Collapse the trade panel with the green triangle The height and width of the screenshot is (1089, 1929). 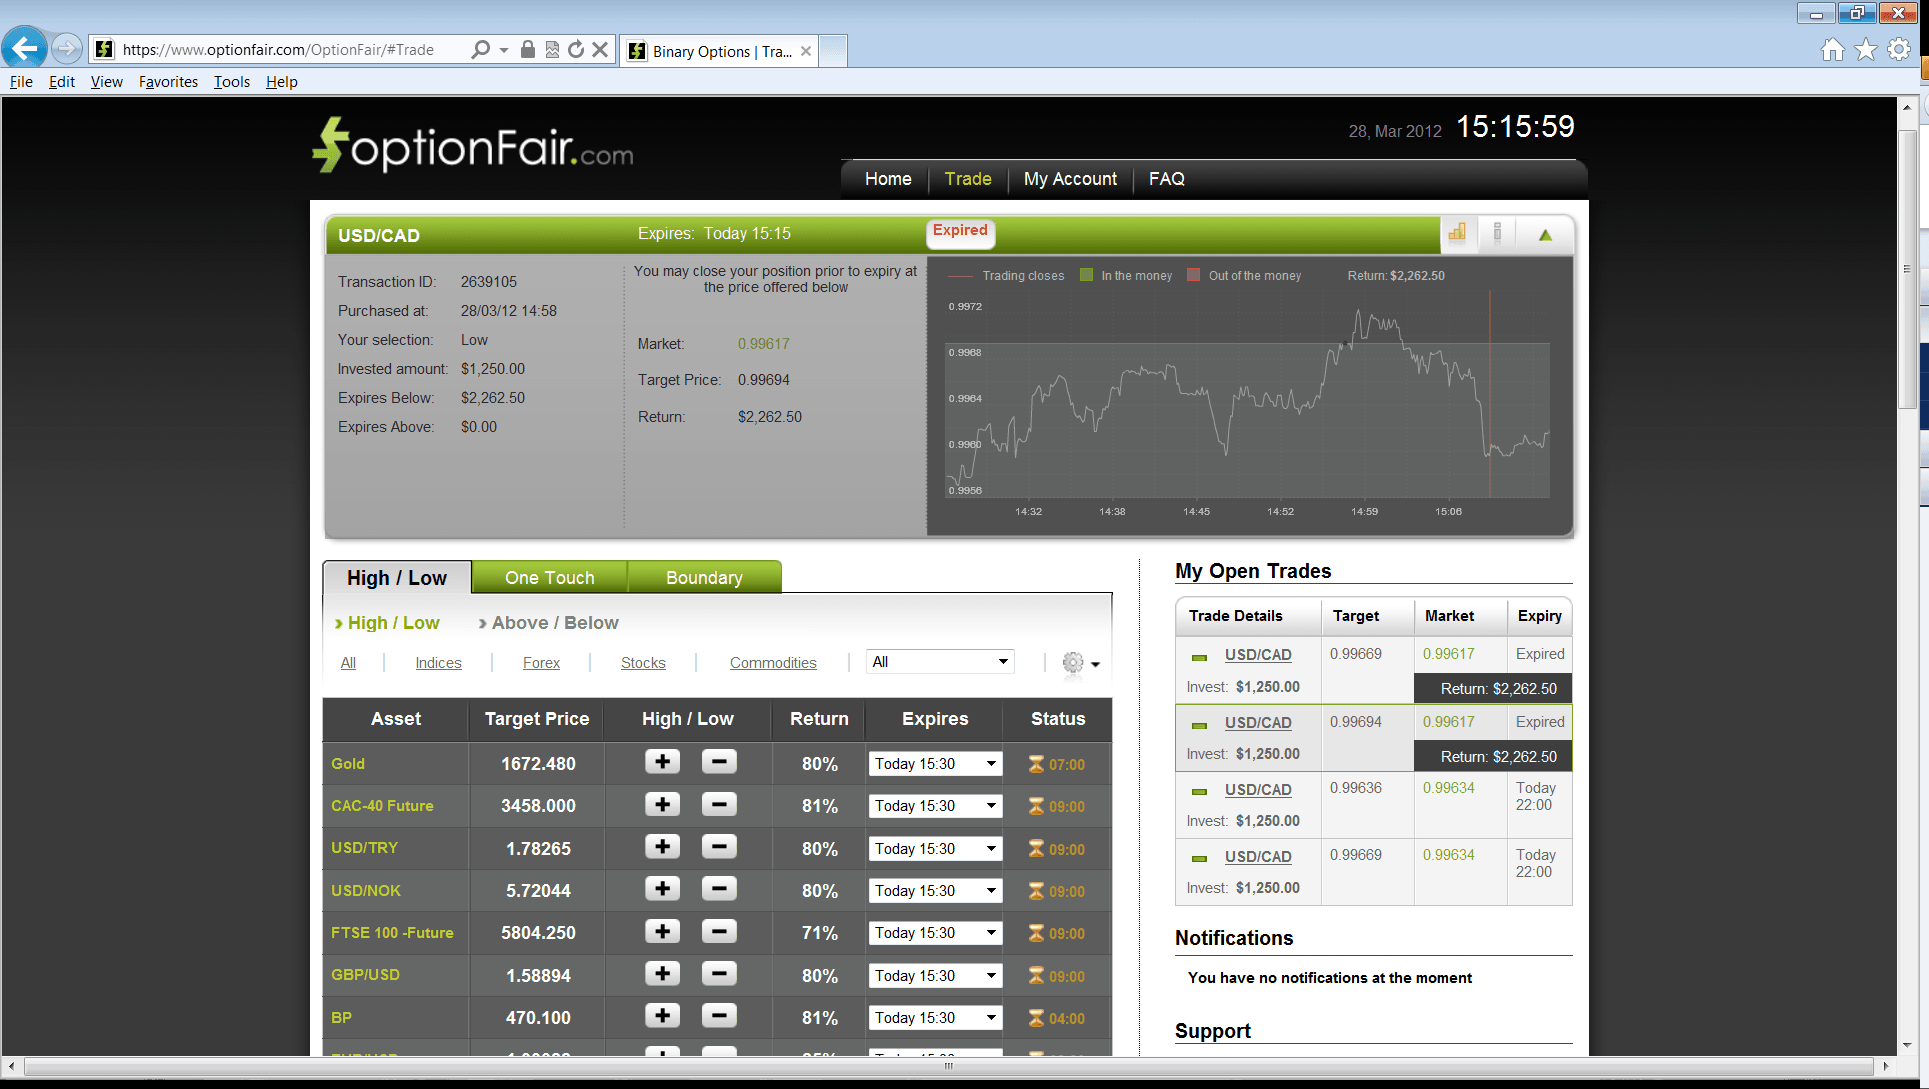coord(1544,234)
